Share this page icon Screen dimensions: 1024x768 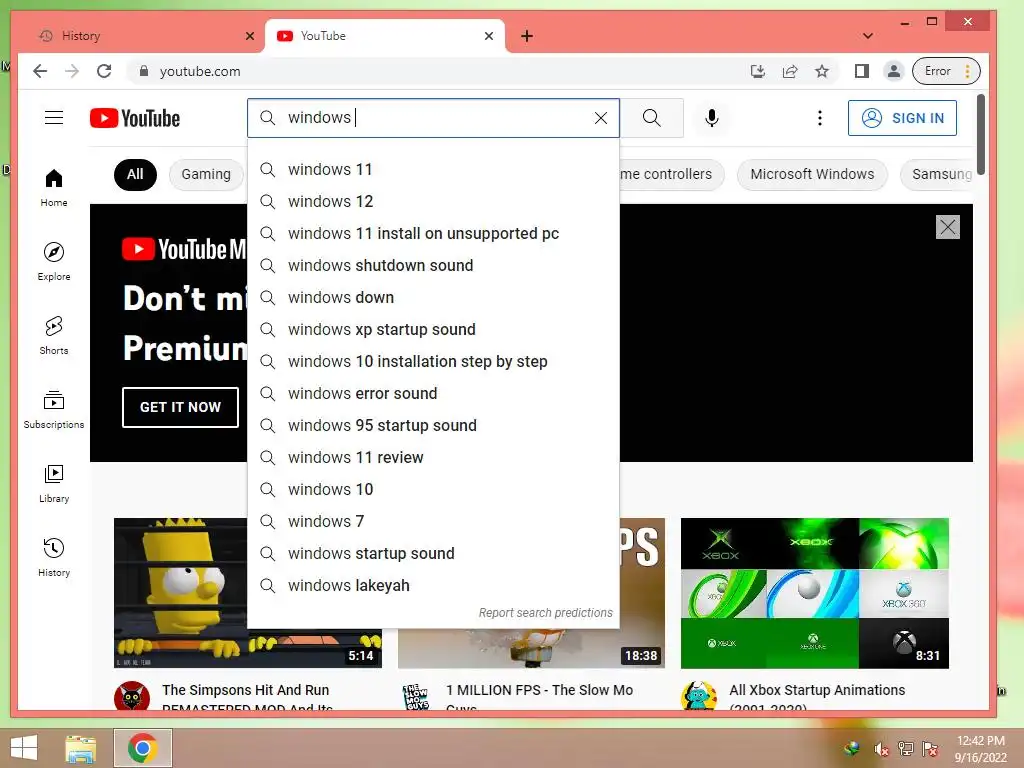coord(790,71)
